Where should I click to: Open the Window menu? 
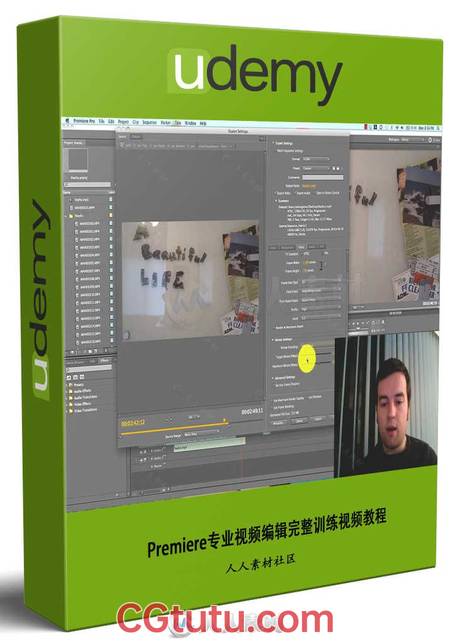[190, 123]
